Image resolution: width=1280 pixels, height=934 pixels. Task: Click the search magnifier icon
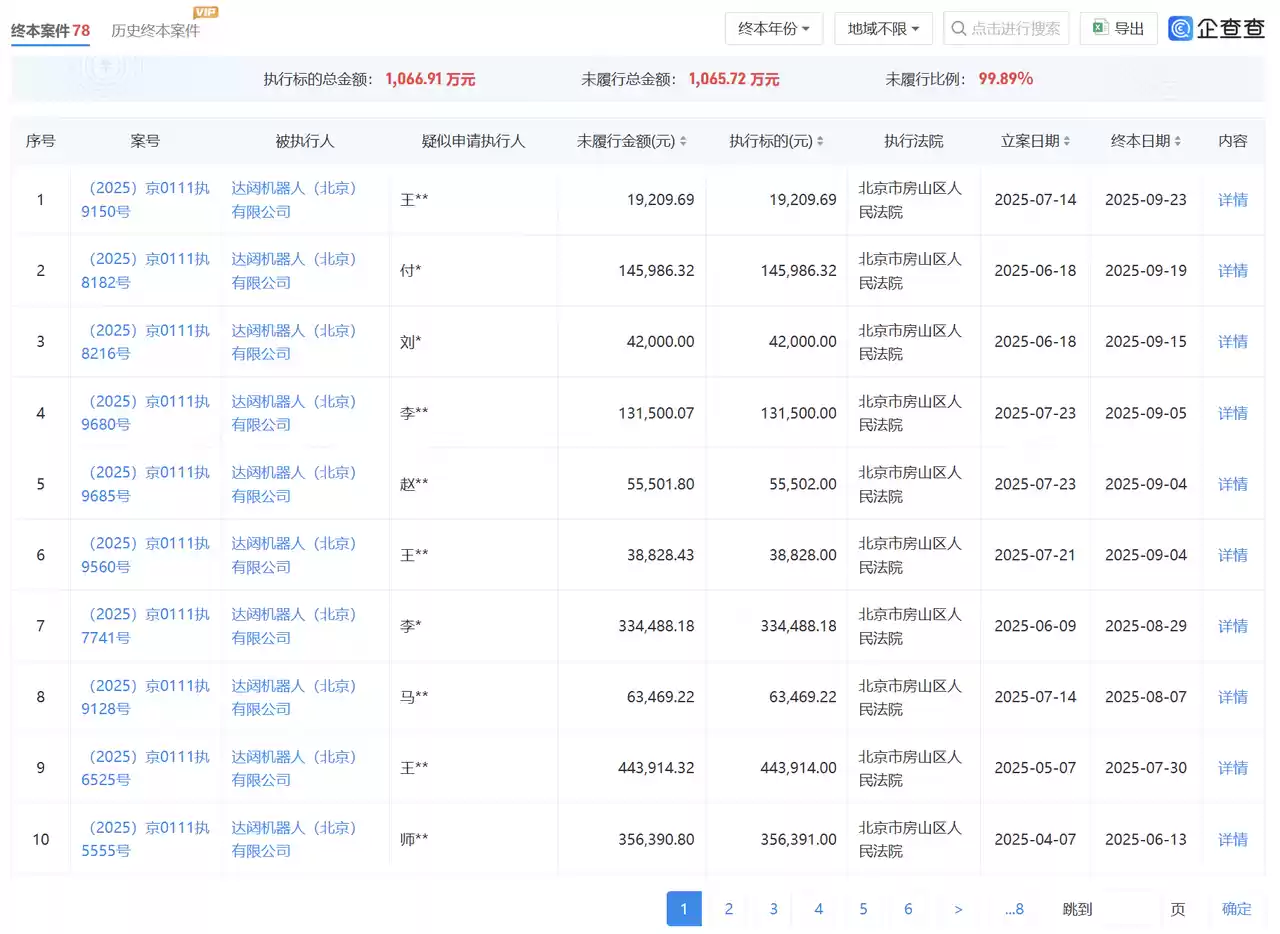pyautogui.click(x=959, y=28)
